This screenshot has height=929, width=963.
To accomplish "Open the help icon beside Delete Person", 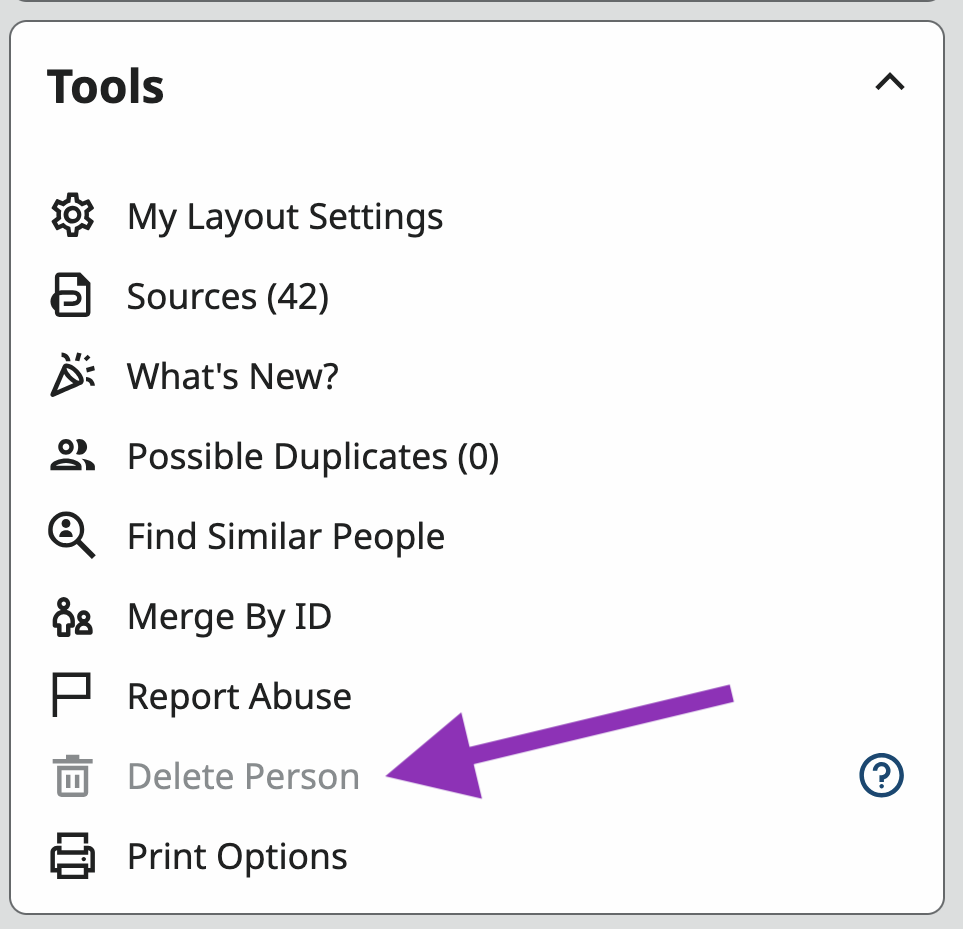I will click(x=881, y=775).
